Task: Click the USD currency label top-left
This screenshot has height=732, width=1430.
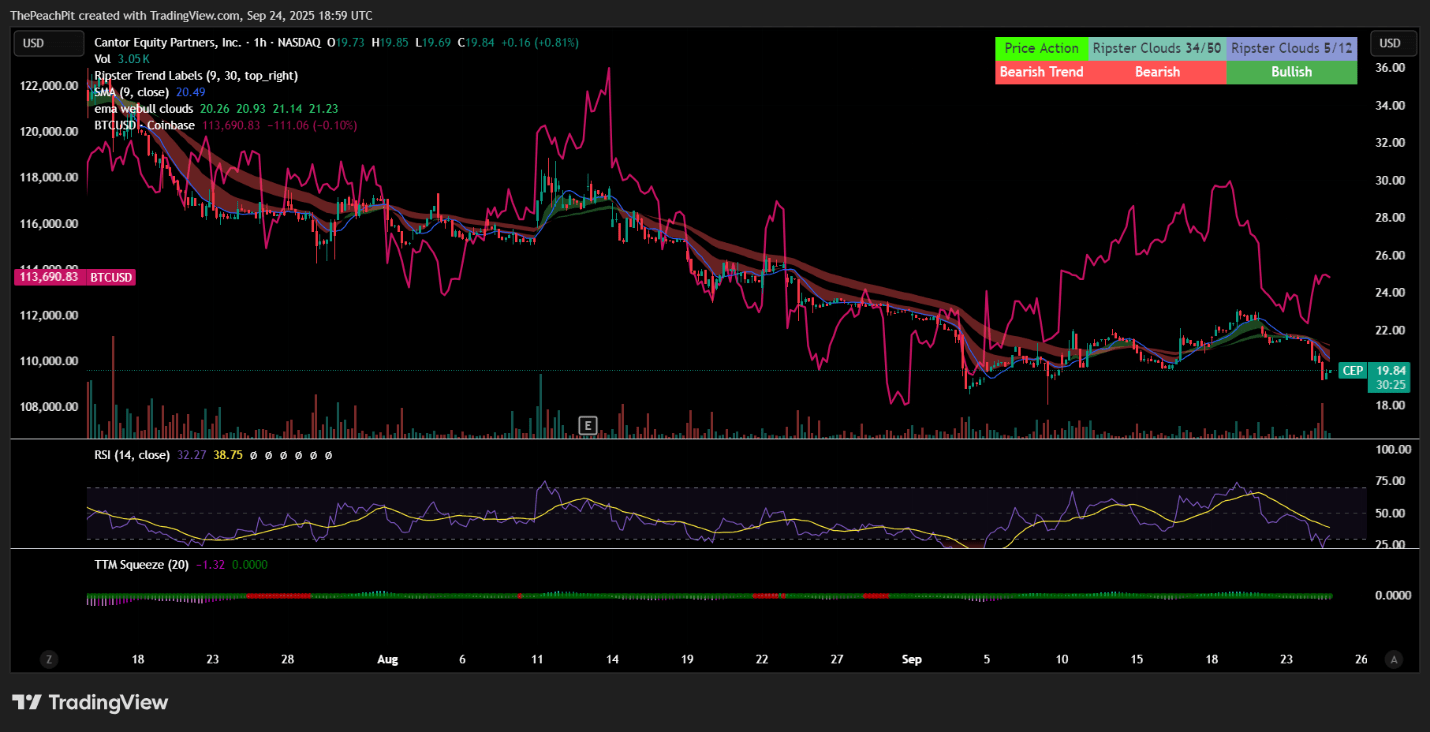Action: pyautogui.click(x=48, y=43)
